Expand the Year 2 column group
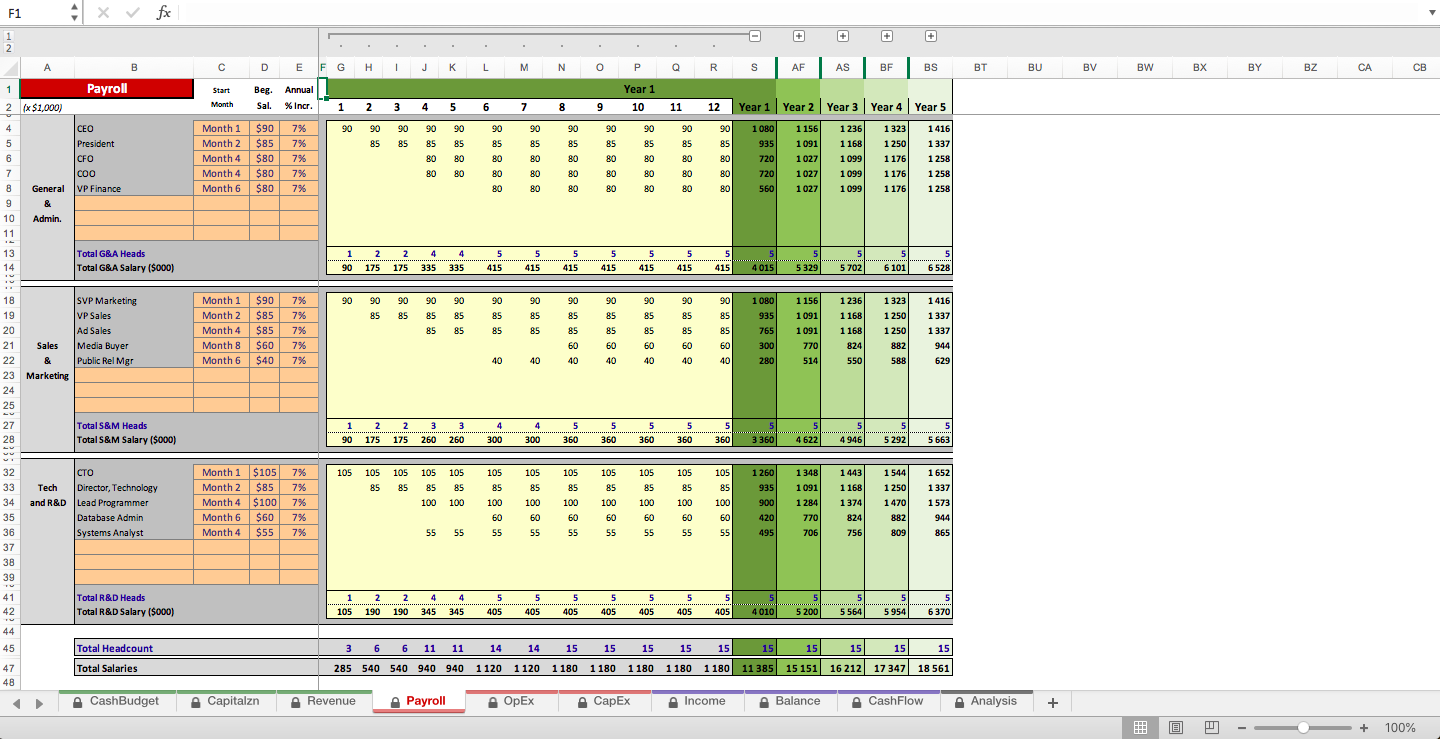 click(x=799, y=36)
